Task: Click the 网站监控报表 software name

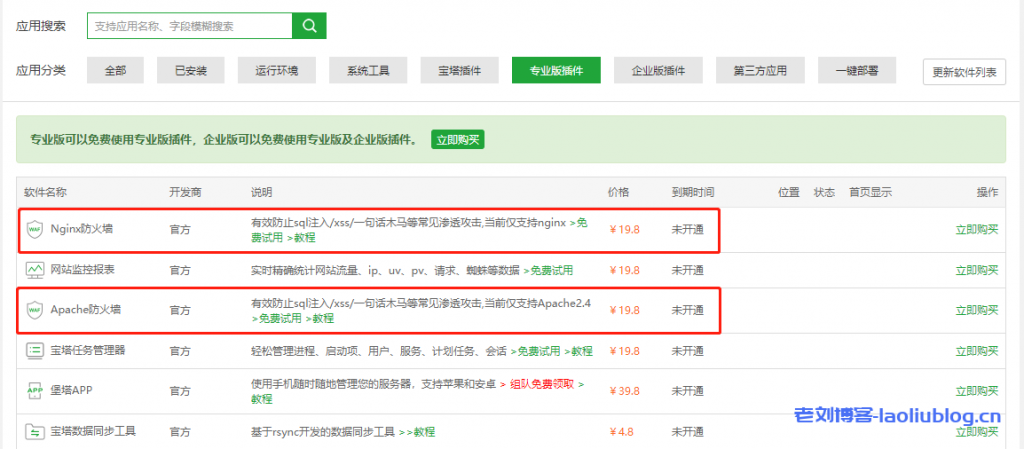Action: (x=82, y=270)
